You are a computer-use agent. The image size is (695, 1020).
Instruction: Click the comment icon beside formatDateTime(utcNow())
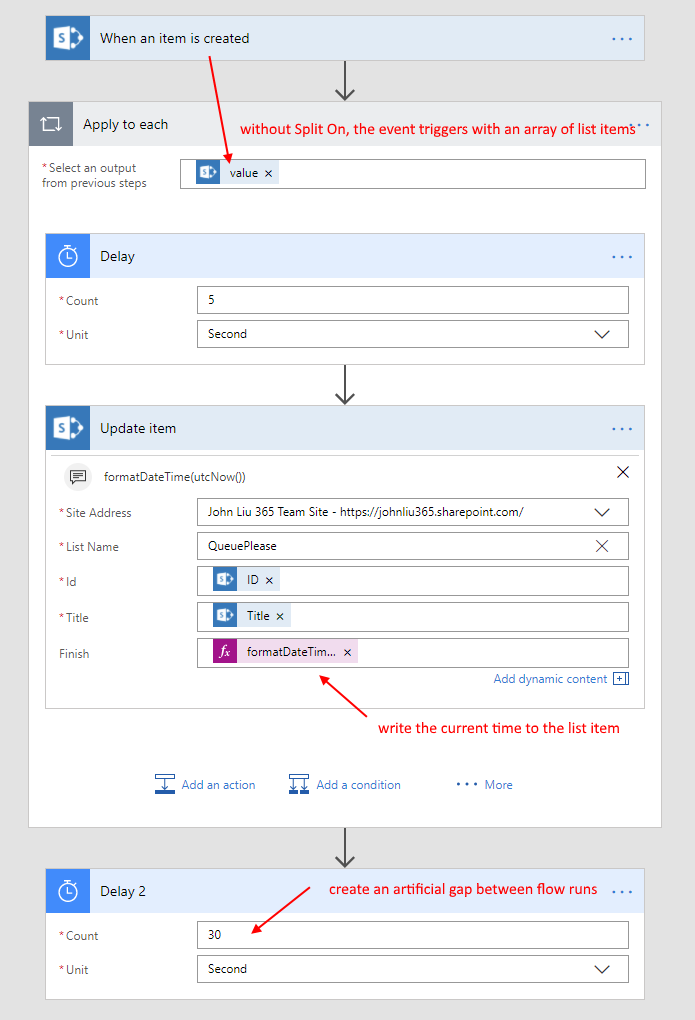coord(79,476)
